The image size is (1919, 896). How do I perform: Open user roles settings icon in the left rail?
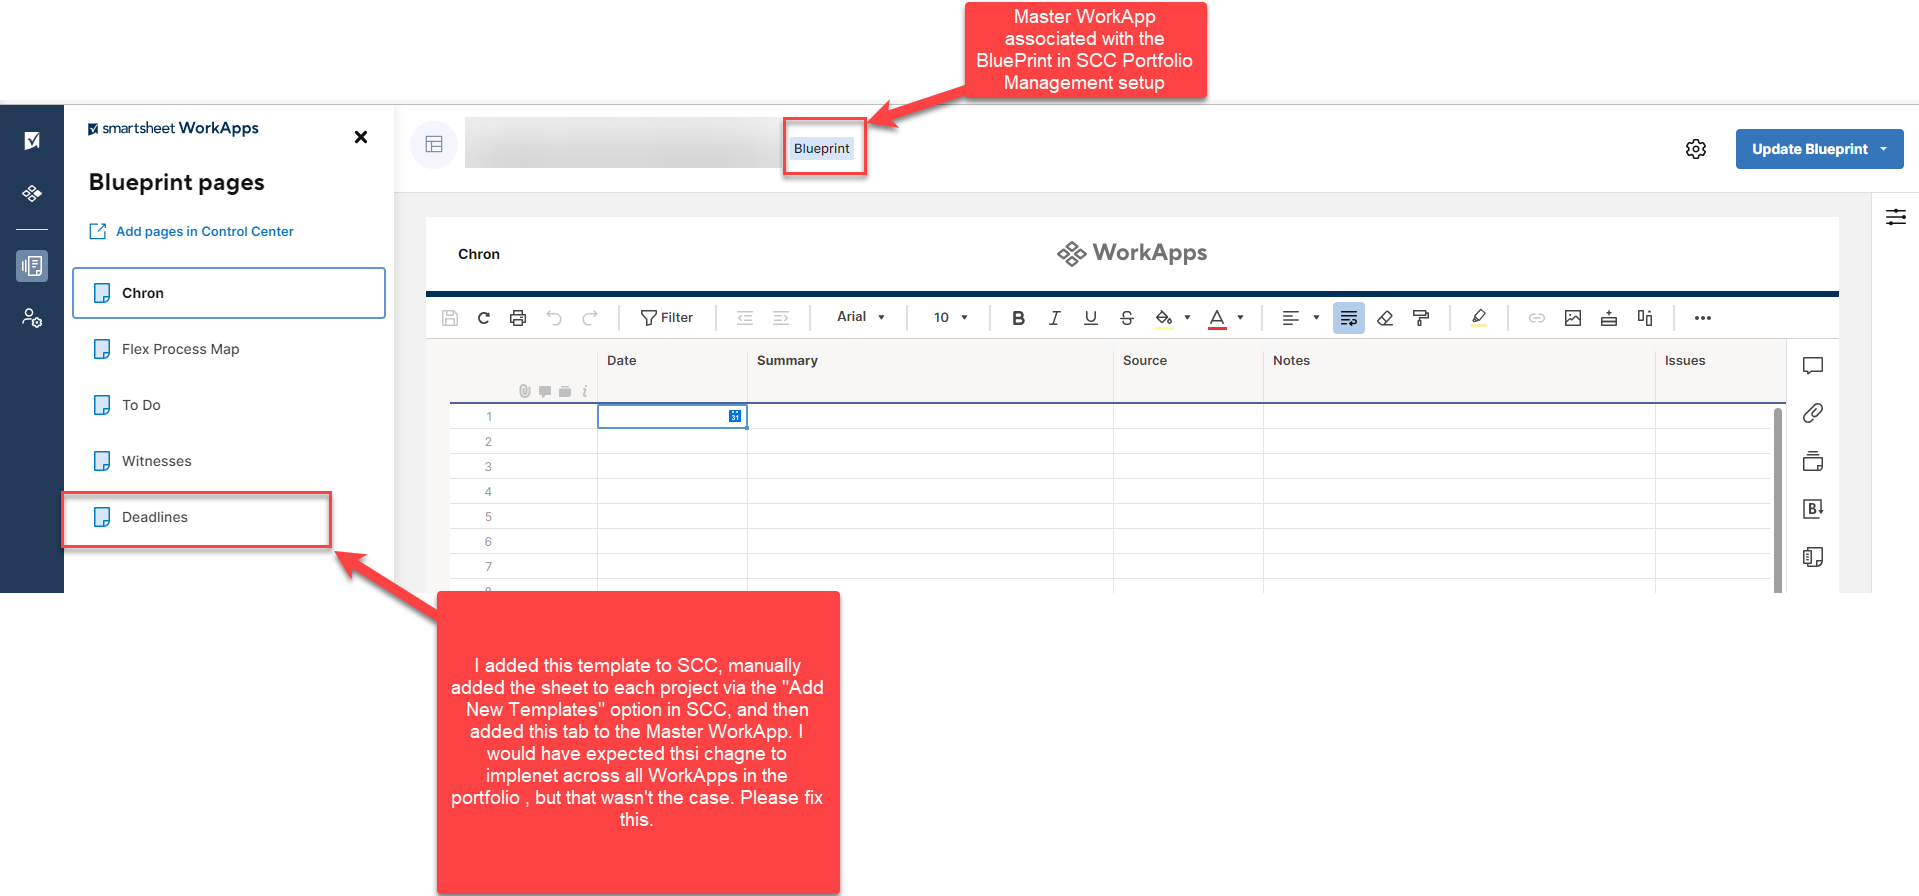32,318
